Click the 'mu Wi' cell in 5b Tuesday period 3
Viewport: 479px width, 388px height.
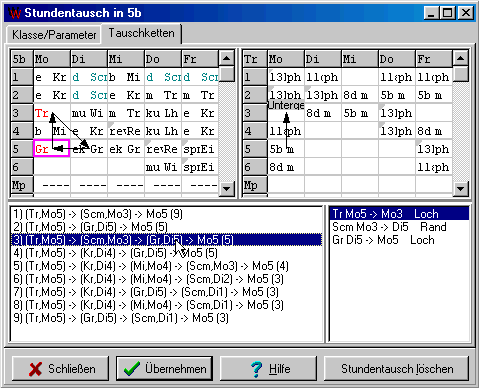point(89,113)
